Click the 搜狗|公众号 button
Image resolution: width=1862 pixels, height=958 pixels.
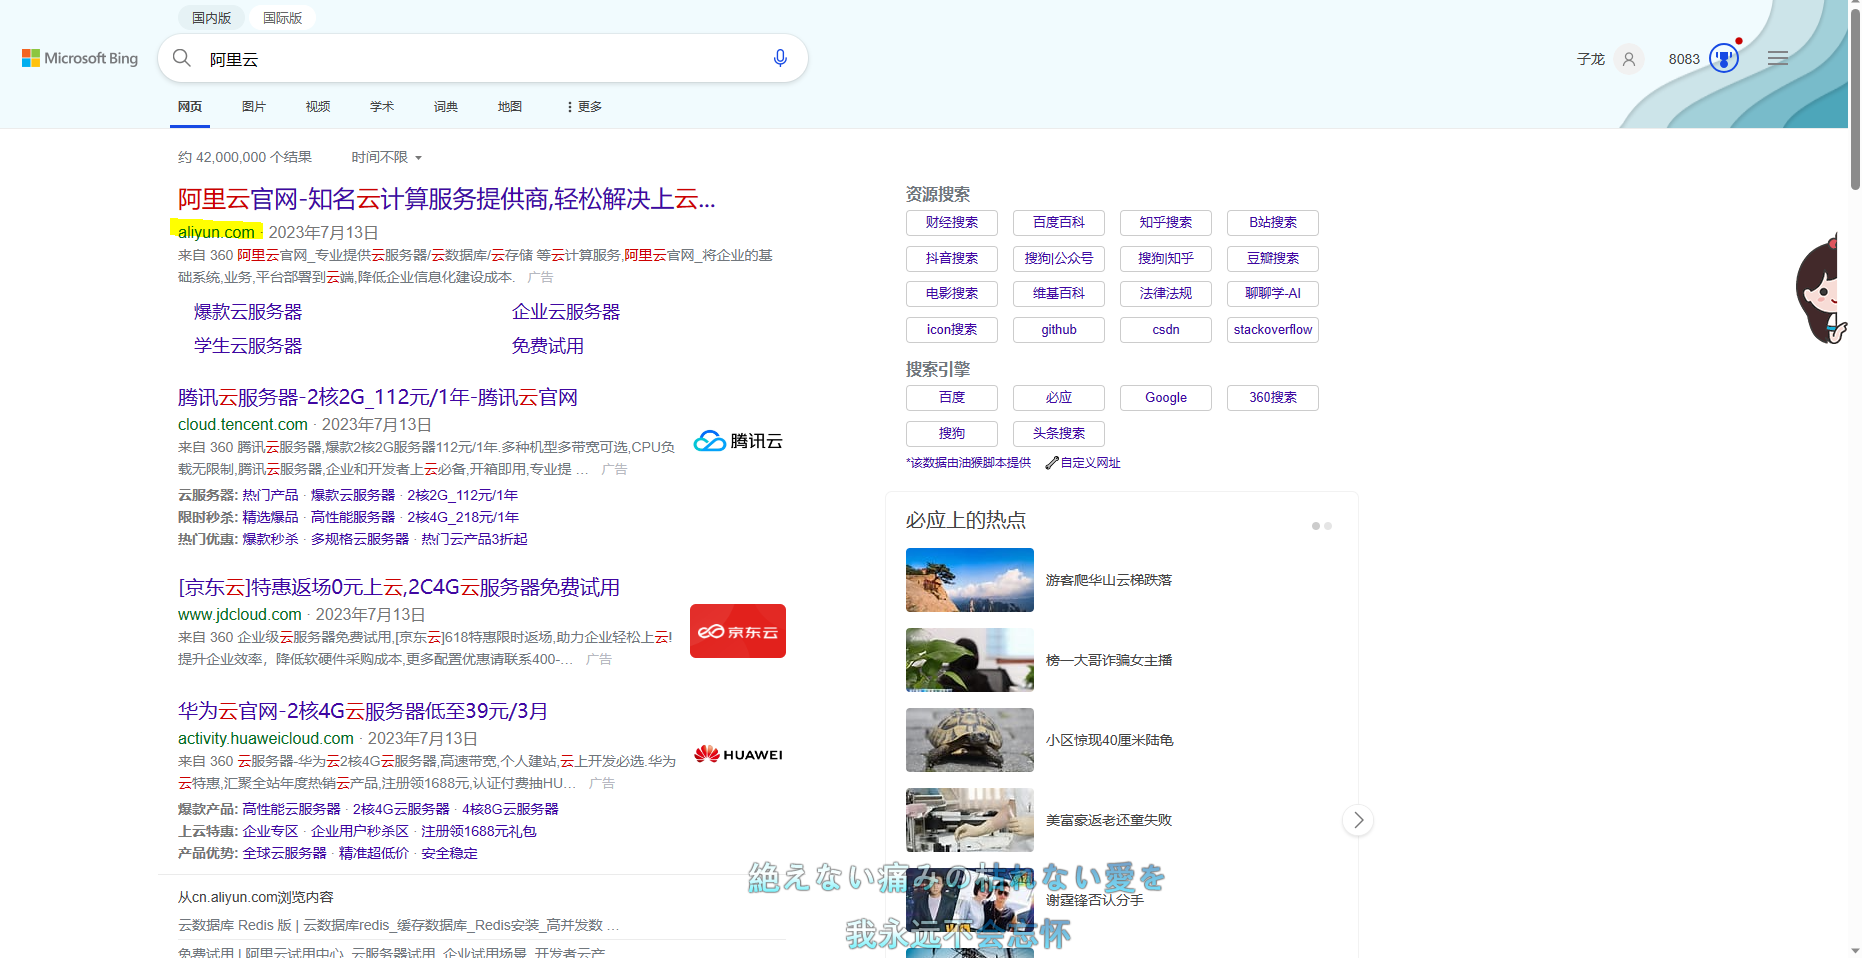1059,259
